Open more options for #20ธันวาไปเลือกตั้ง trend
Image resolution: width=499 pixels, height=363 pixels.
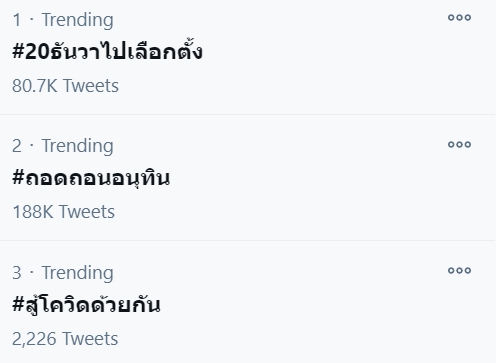pos(459,17)
